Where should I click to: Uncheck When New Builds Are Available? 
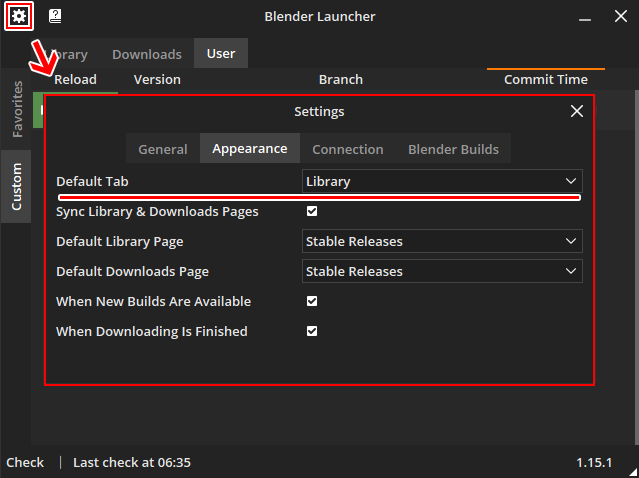pos(312,301)
